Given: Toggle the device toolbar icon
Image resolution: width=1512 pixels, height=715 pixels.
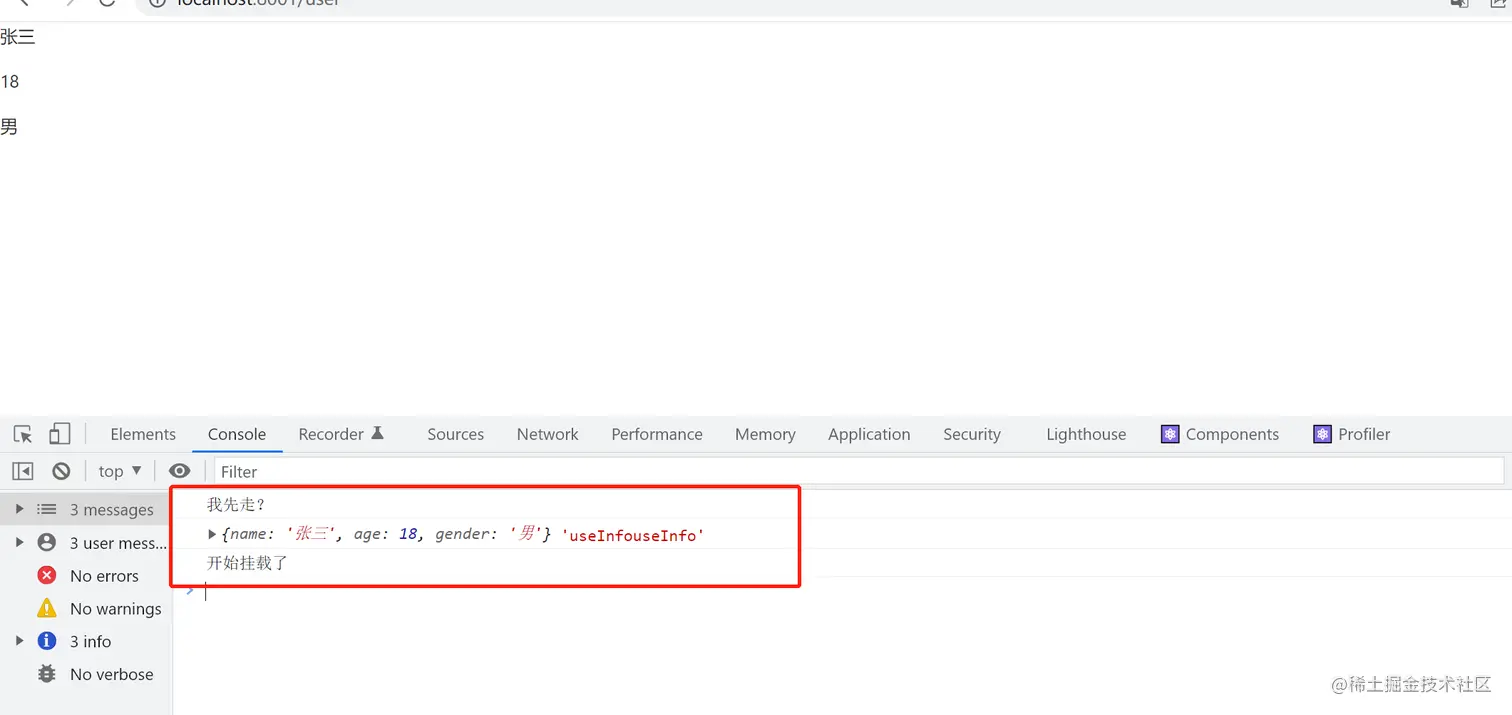Looking at the screenshot, I should [60, 434].
